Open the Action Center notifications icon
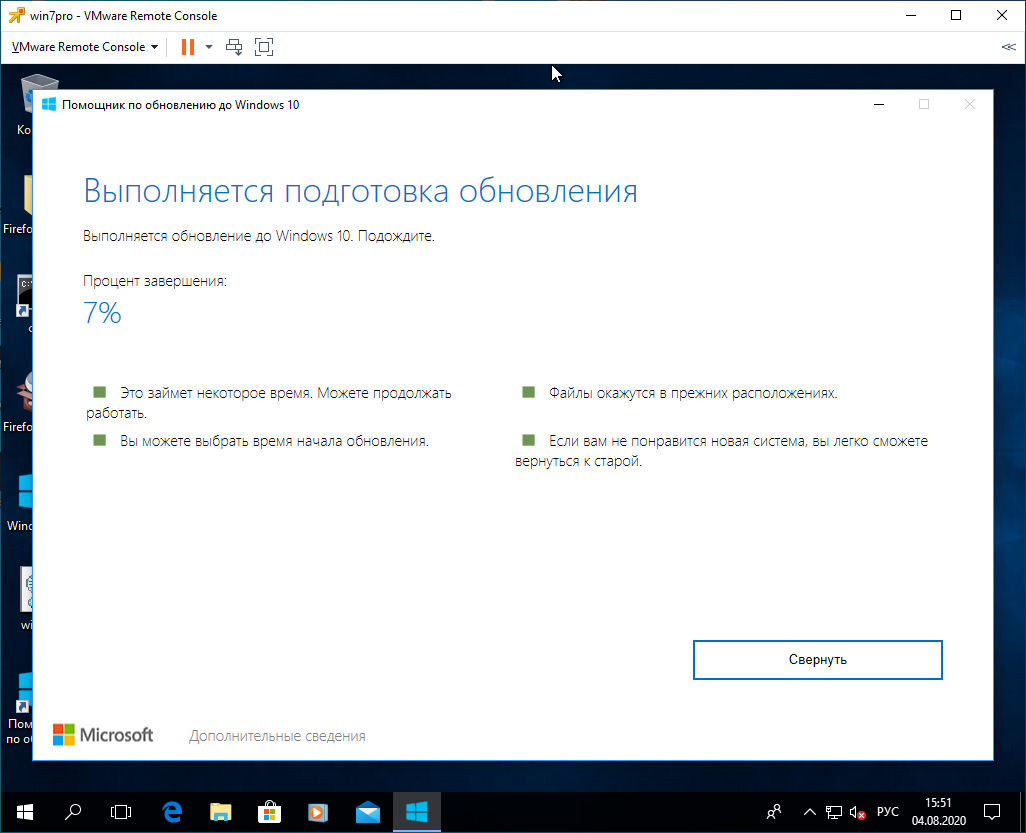Screen dimensions: 1026x833 click(992, 812)
